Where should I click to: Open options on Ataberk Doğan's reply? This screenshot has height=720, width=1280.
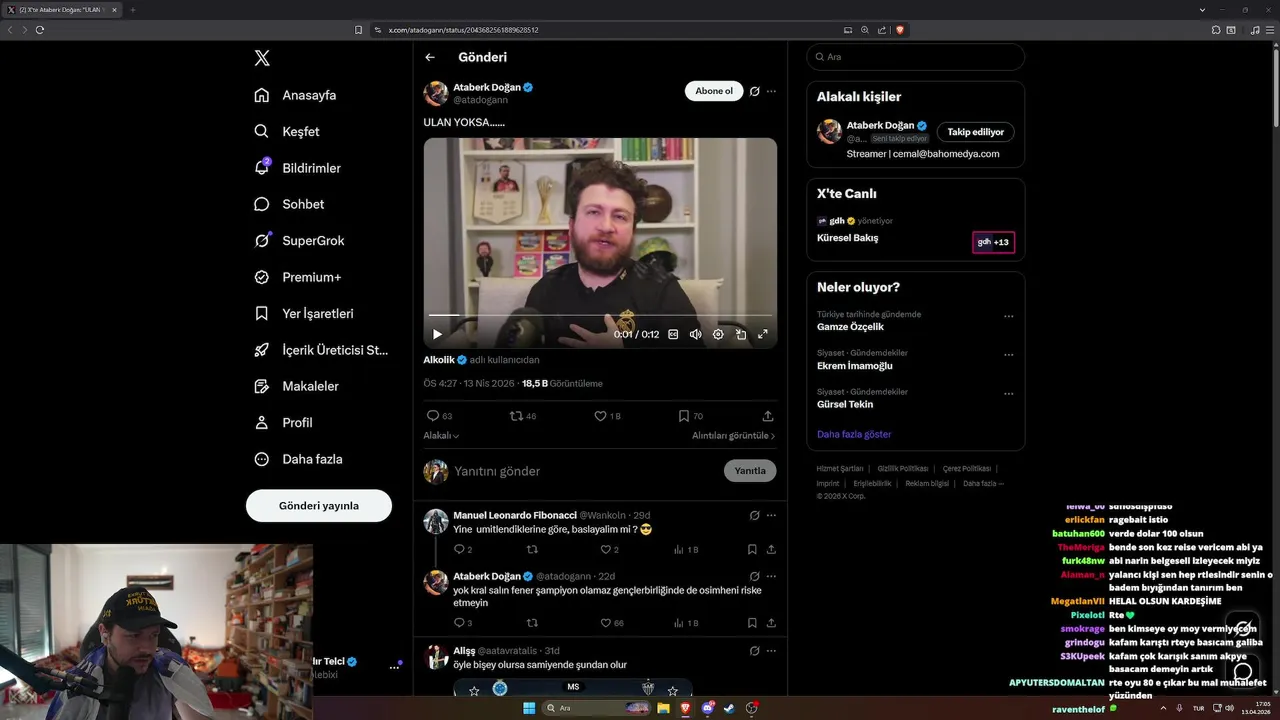coord(771,576)
